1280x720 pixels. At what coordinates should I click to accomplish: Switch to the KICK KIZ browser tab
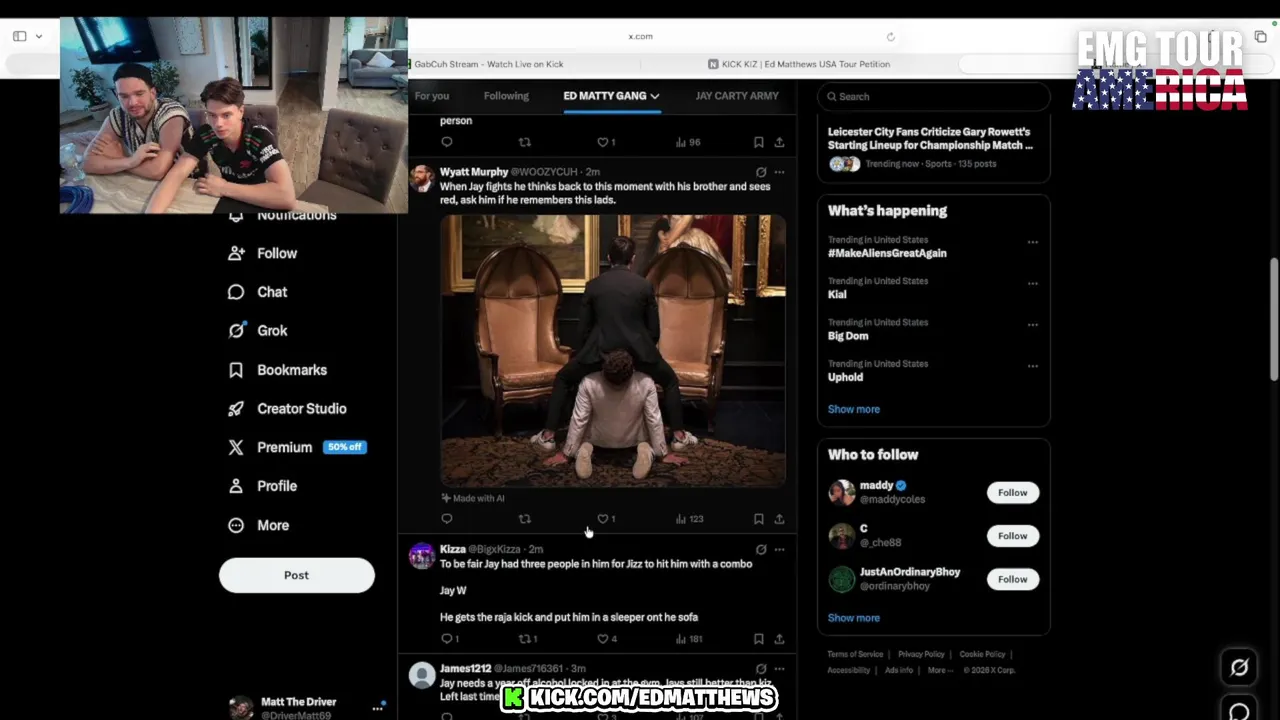point(799,64)
